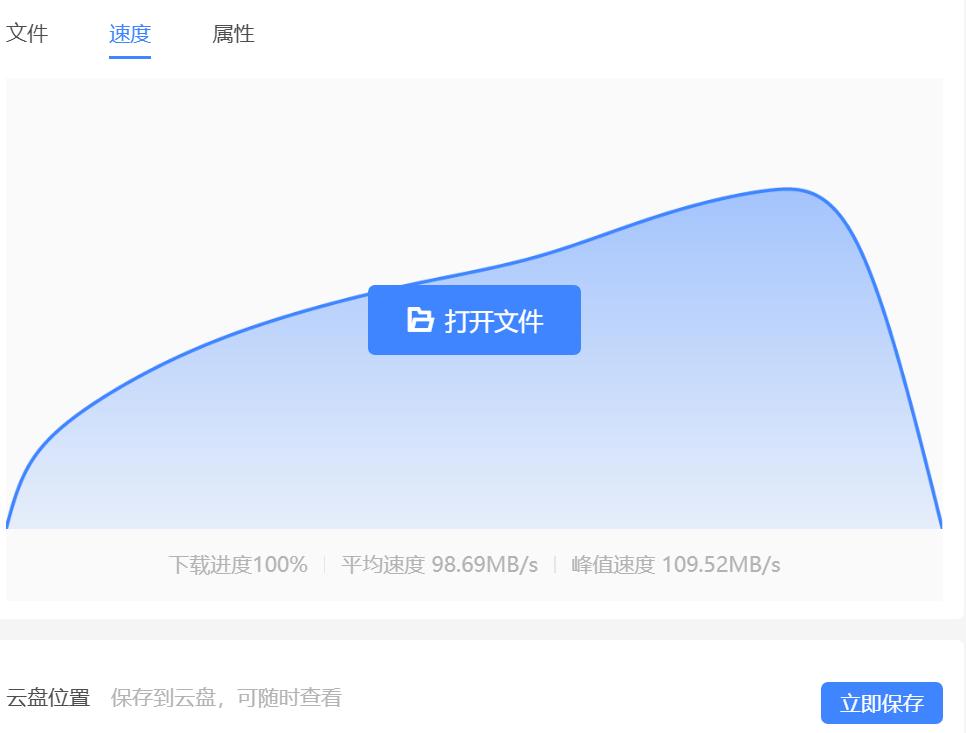
Task: Click the 平均速度 98.69MB/s statistic
Action: click(x=435, y=565)
